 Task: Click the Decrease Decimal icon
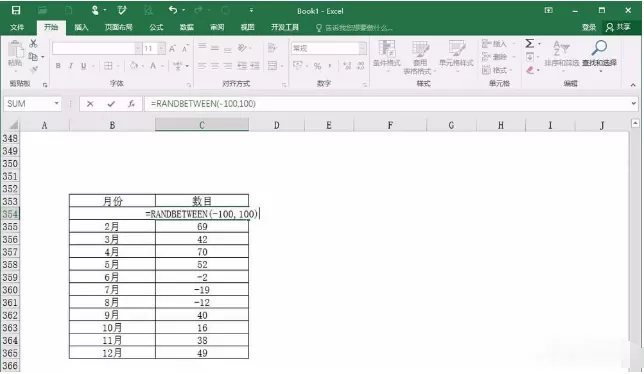point(360,66)
